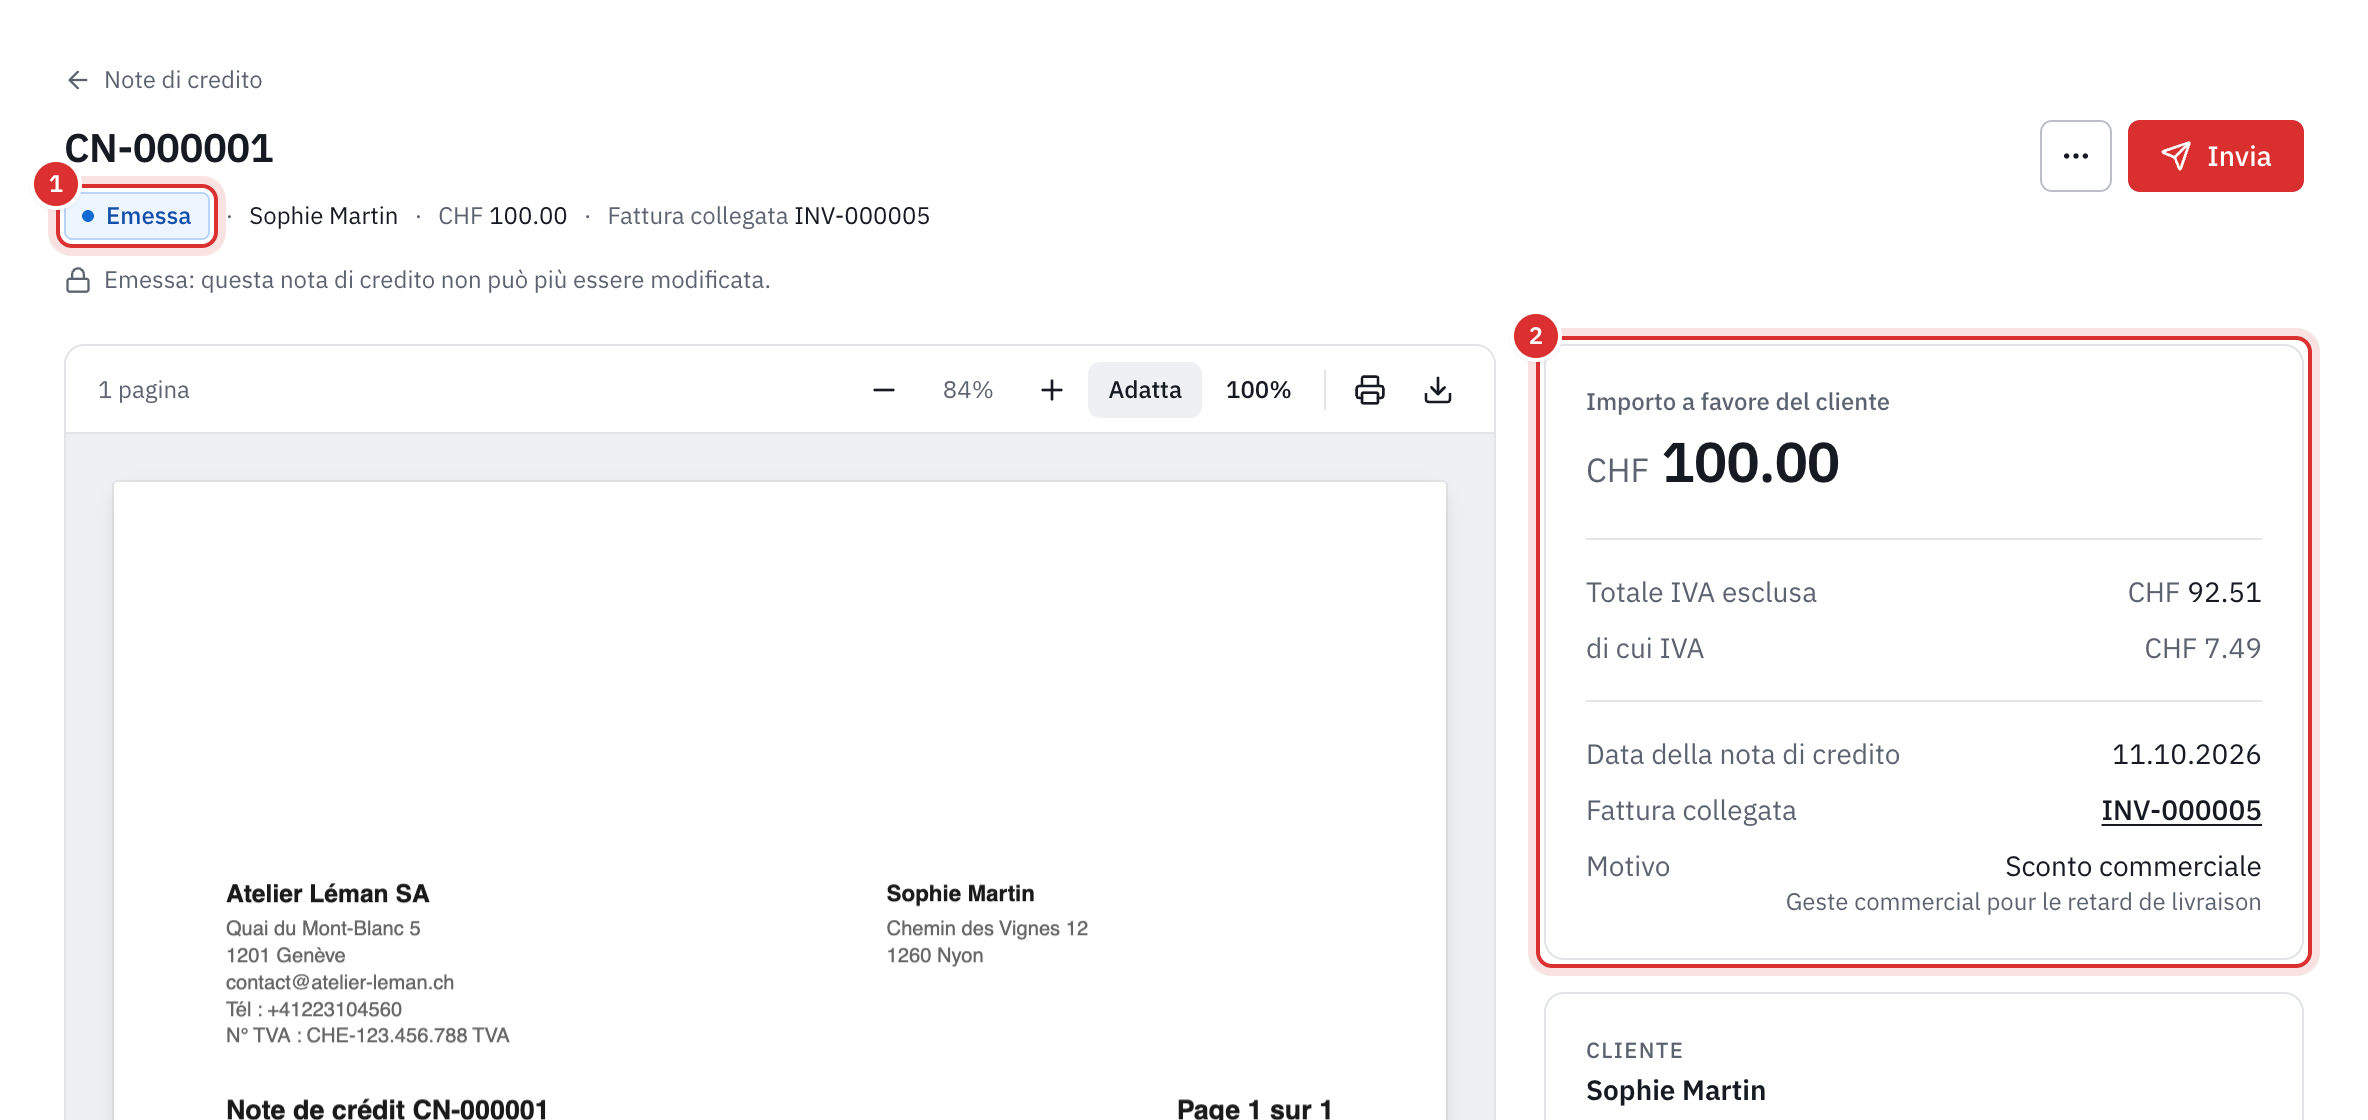Viewport: 2368px width, 1120px height.
Task: Download the credit note PDF
Action: coord(1437,390)
